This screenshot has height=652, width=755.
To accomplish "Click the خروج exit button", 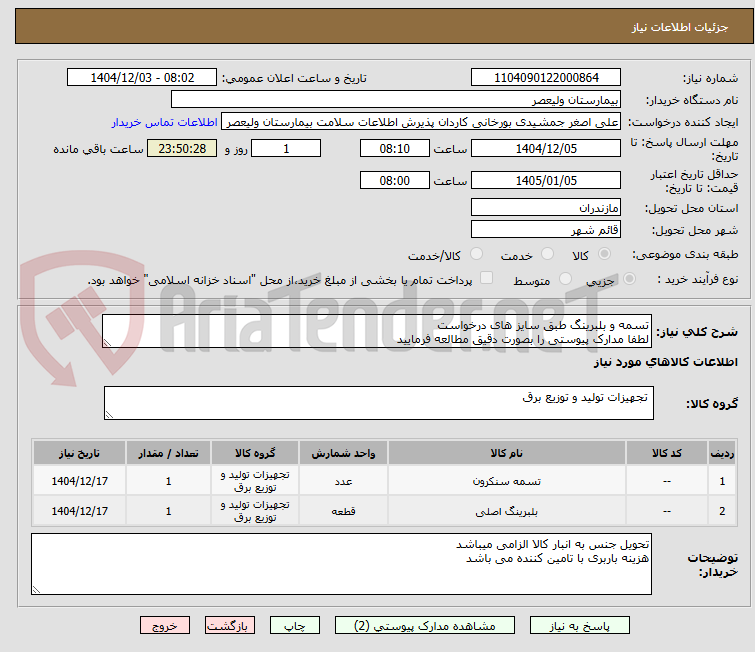I will pyautogui.click(x=165, y=626).
